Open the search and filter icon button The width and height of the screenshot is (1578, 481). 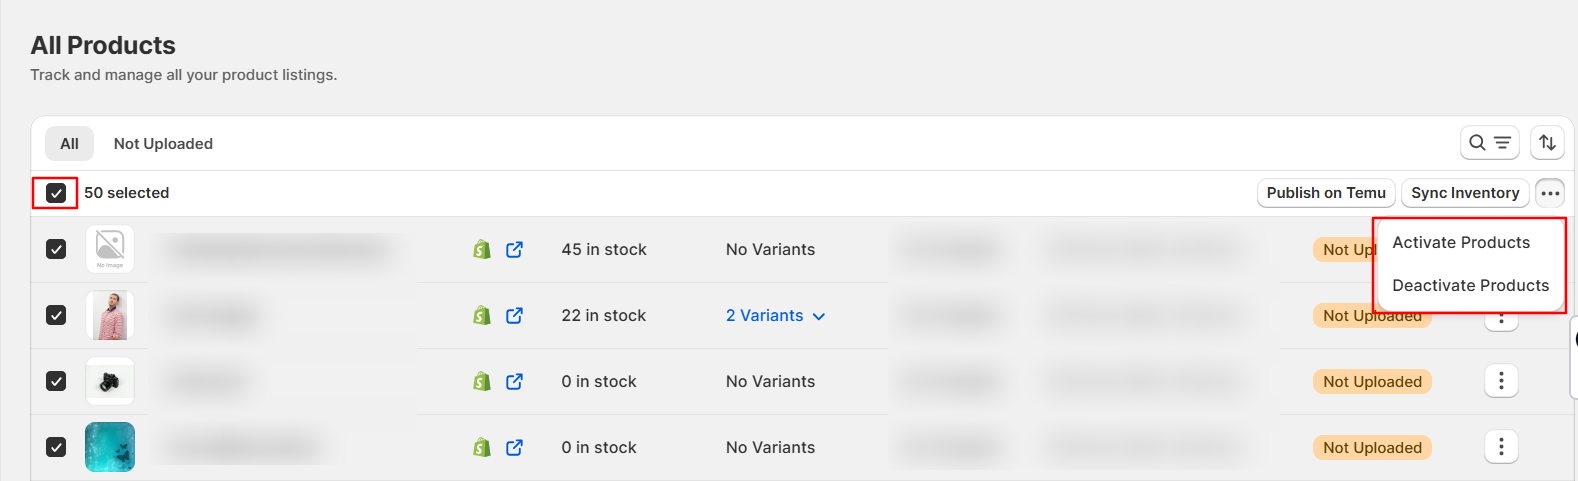coord(1489,143)
